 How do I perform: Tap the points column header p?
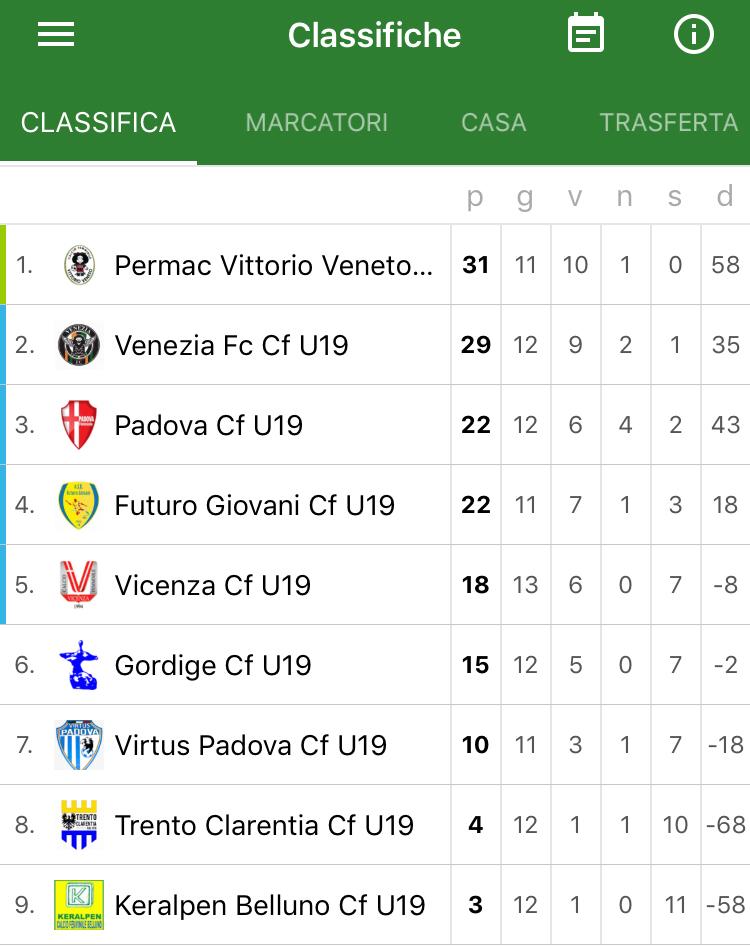tap(475, 197)
